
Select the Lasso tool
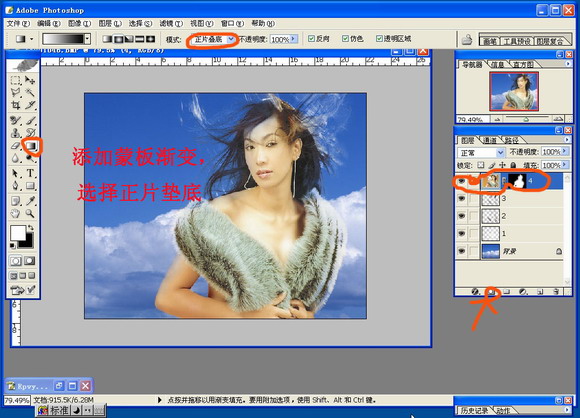(x=16, y=92)
